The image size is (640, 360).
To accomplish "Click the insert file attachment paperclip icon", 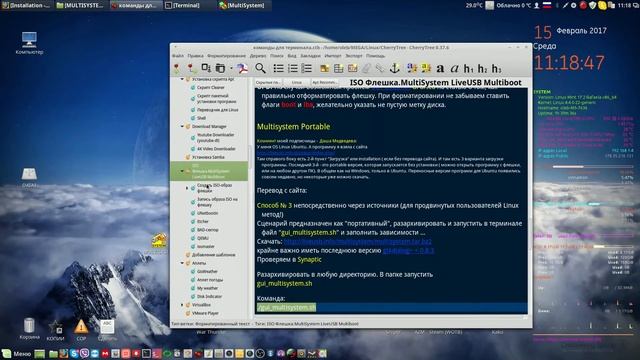I will click(367, 68).
